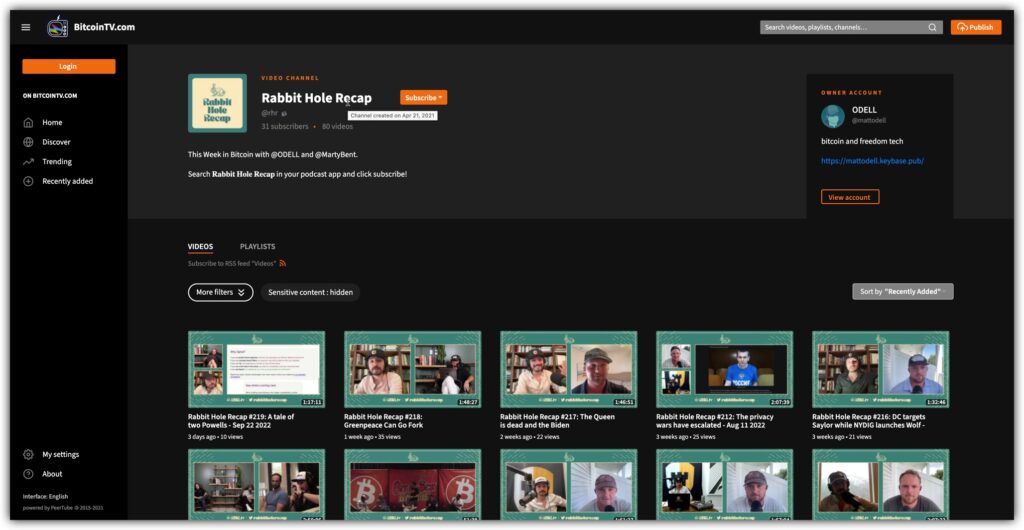Open thumbnail of Recap #216 DC targets
The height and width of the screenshot is (530, 1024).
click(881, 369)
